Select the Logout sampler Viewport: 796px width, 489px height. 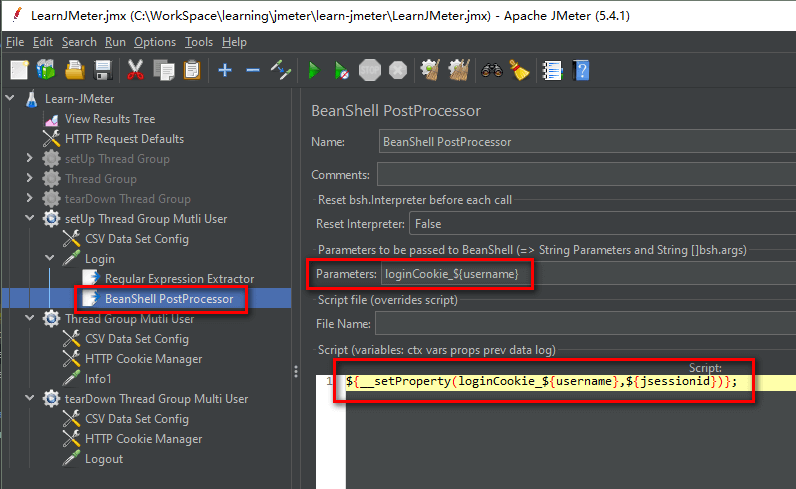click(104, 459)
